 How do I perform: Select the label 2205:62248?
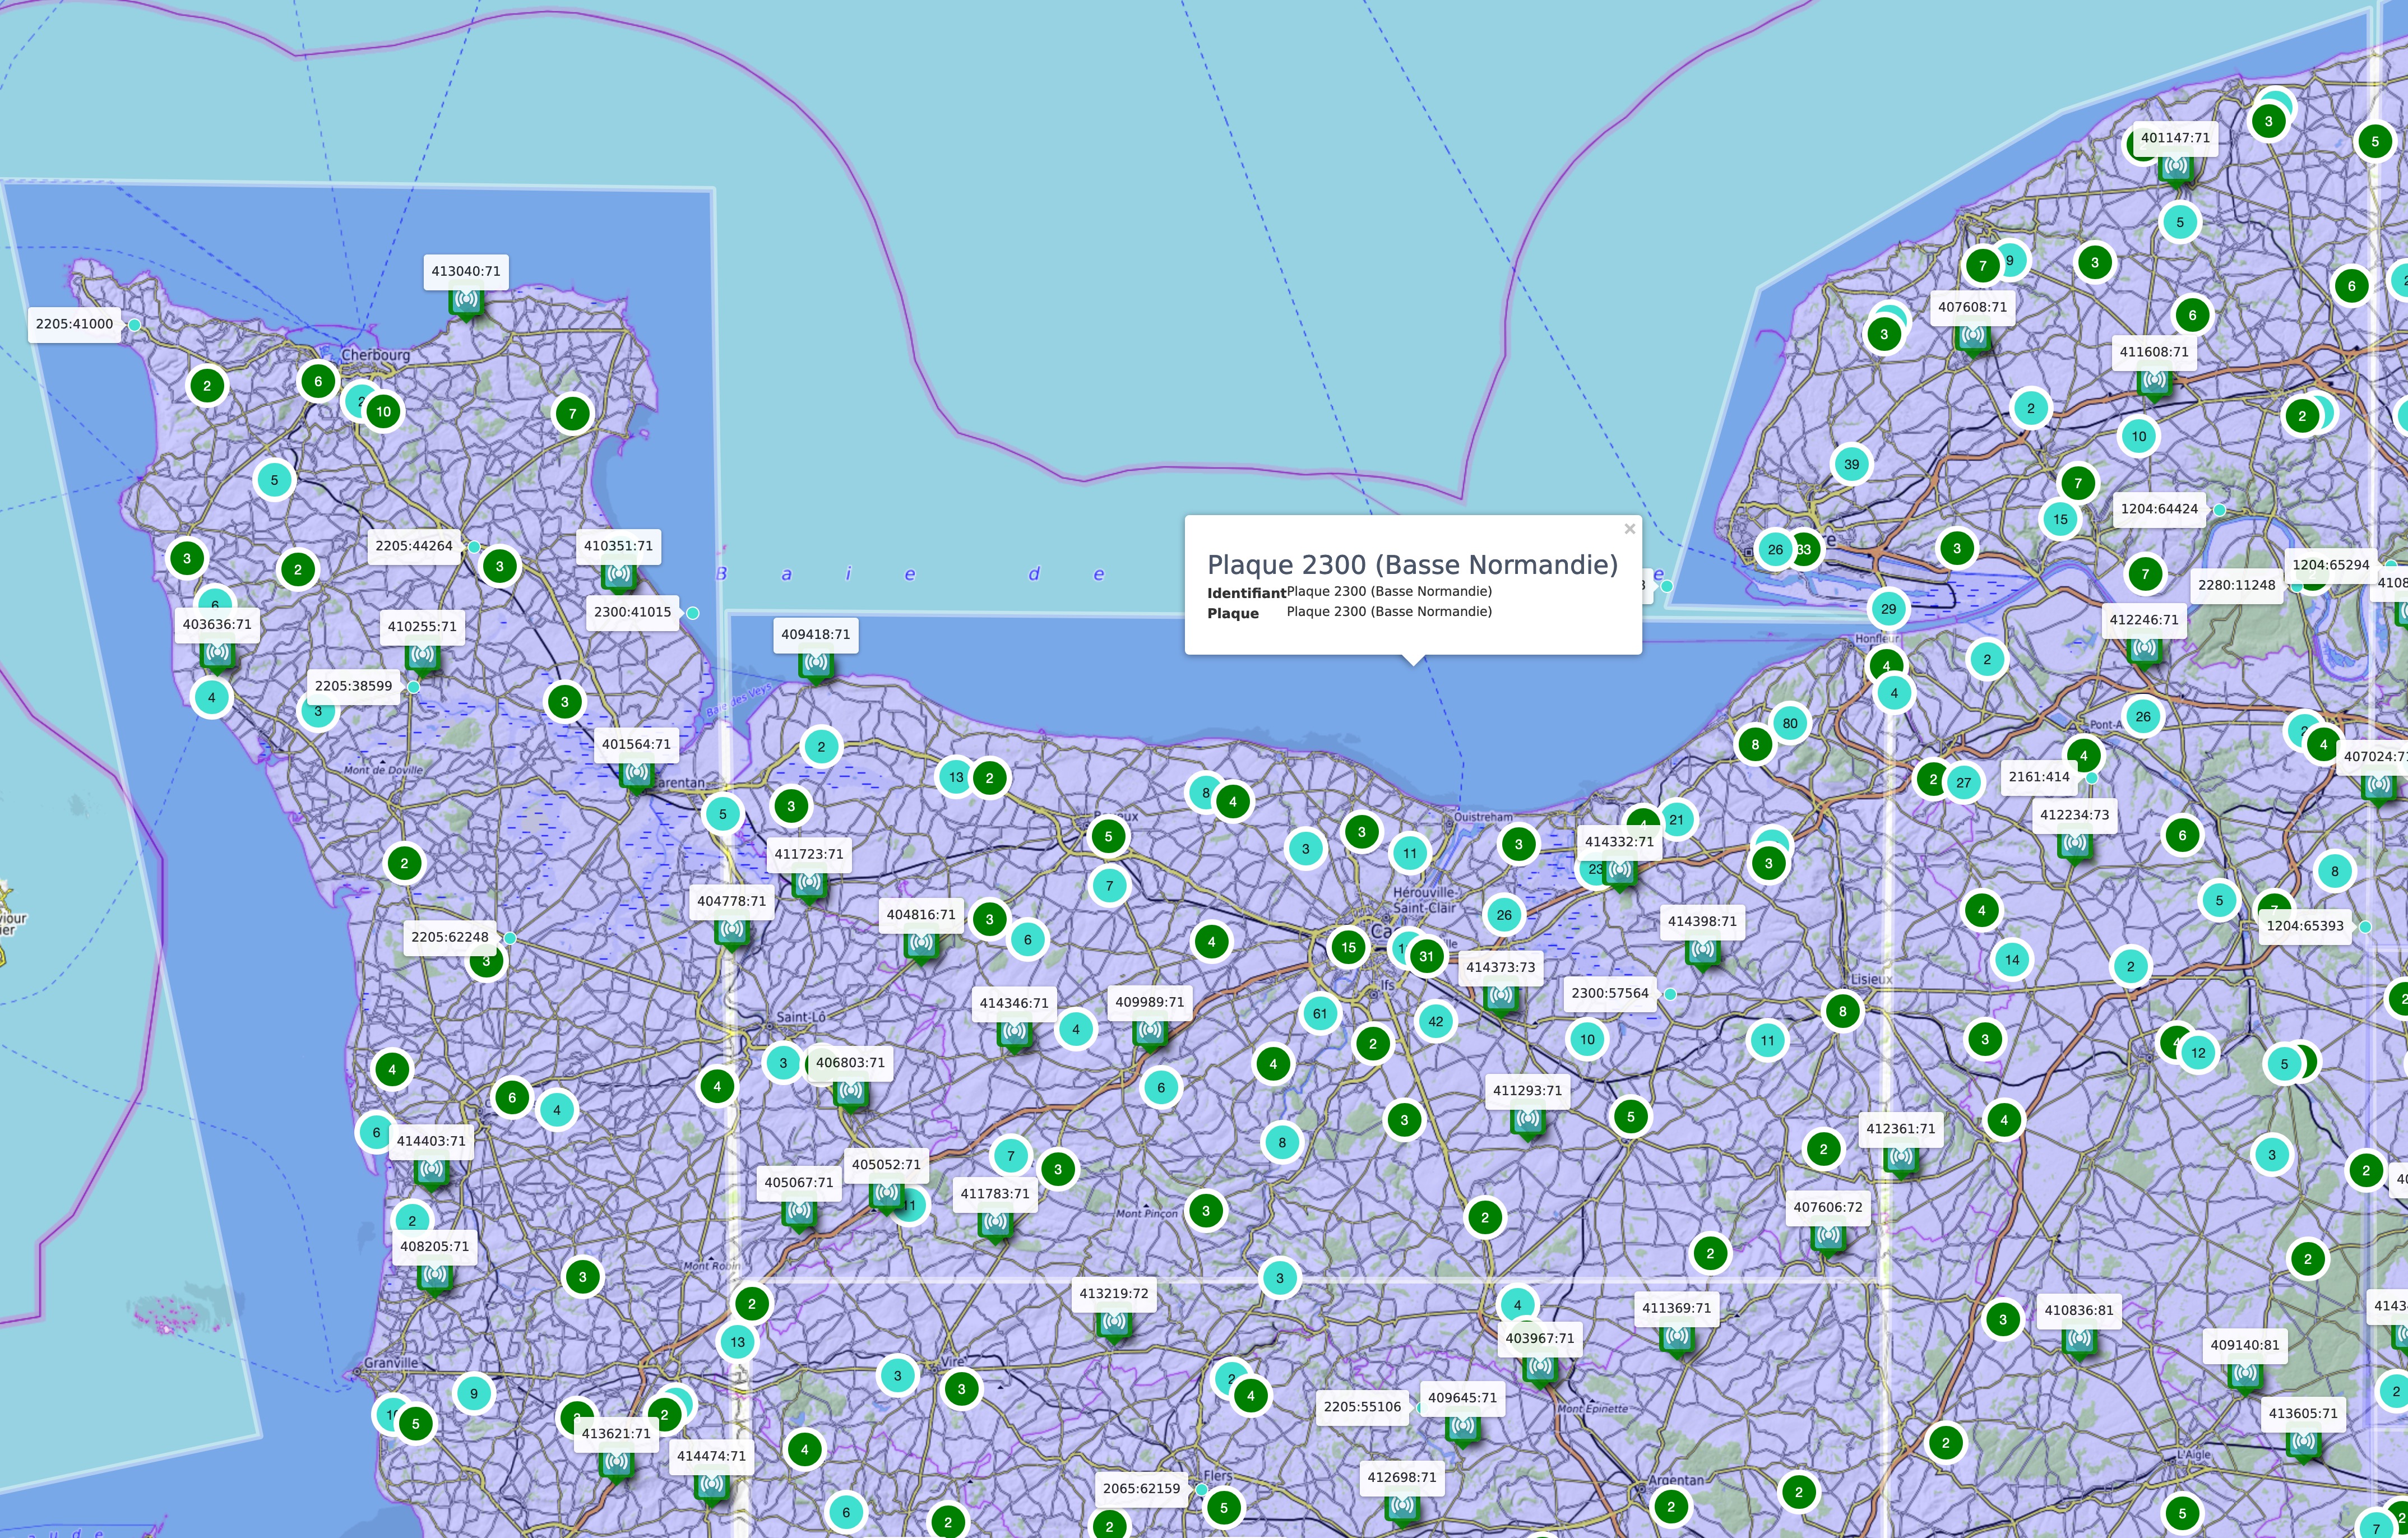[x=450, y=937]
